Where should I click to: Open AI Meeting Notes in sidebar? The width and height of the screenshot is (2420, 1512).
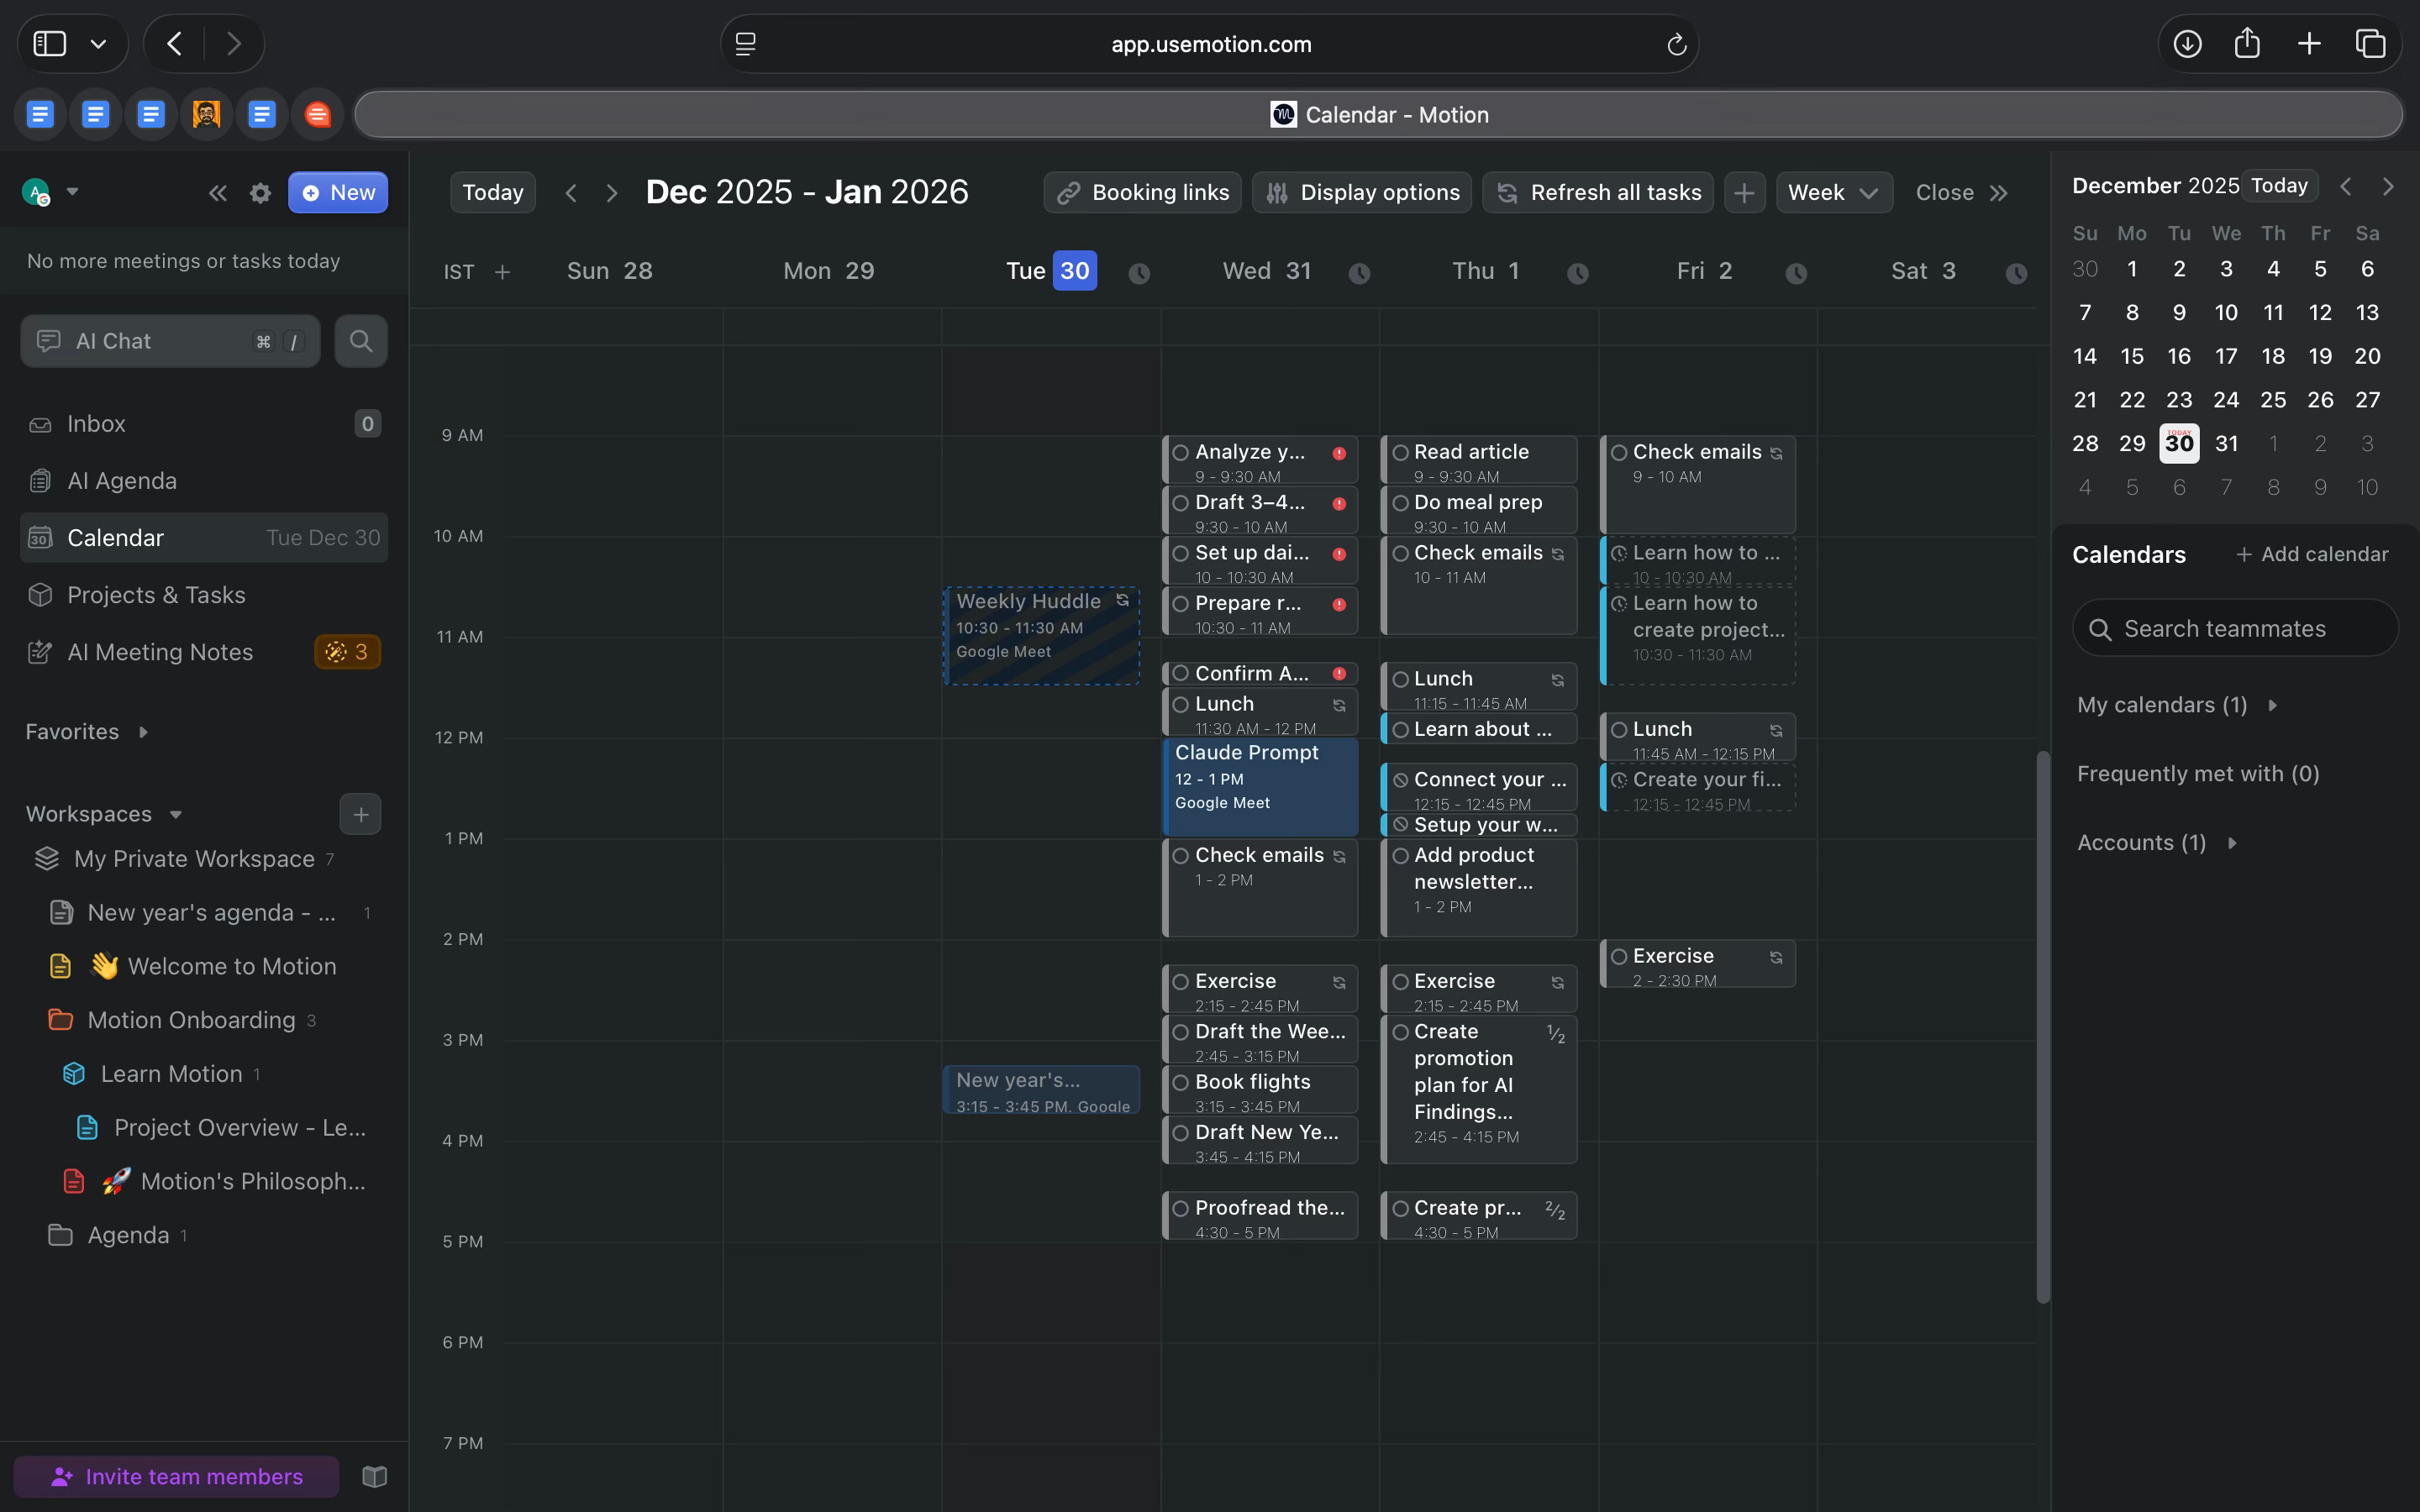tap(160, 652)
